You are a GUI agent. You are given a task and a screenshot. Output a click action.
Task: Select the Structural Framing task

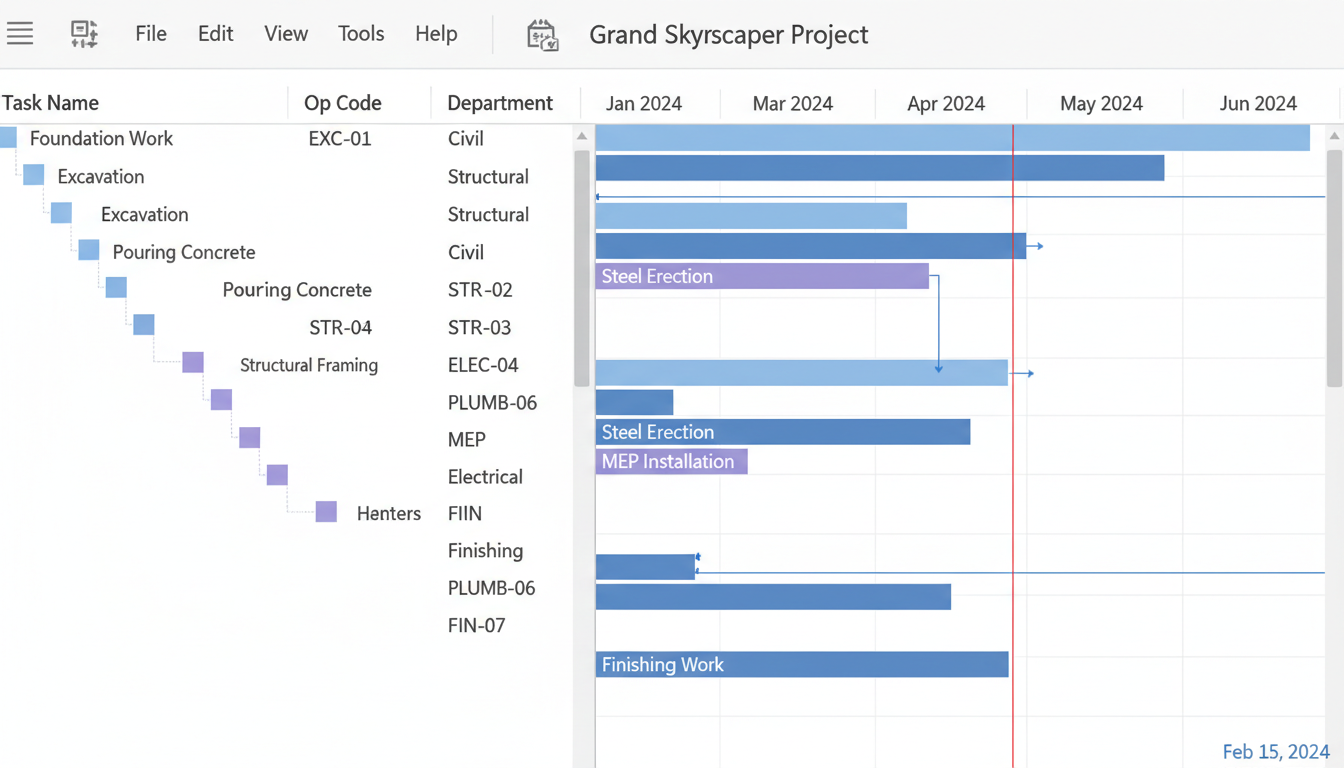pos(309,365)
